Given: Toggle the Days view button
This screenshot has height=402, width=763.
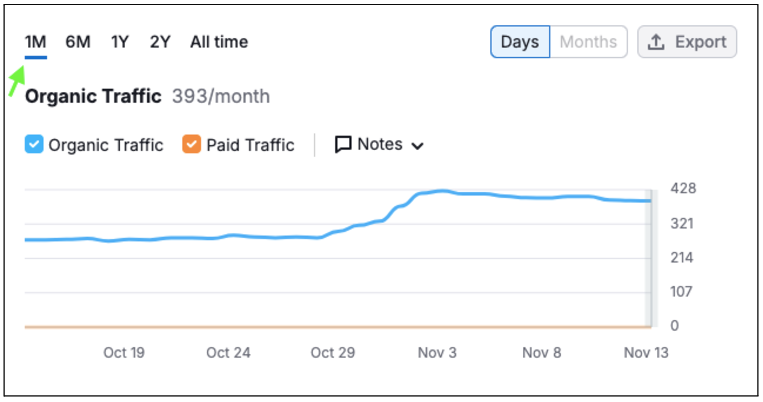Looking at the screenshot, I should [x=520, y=42].
